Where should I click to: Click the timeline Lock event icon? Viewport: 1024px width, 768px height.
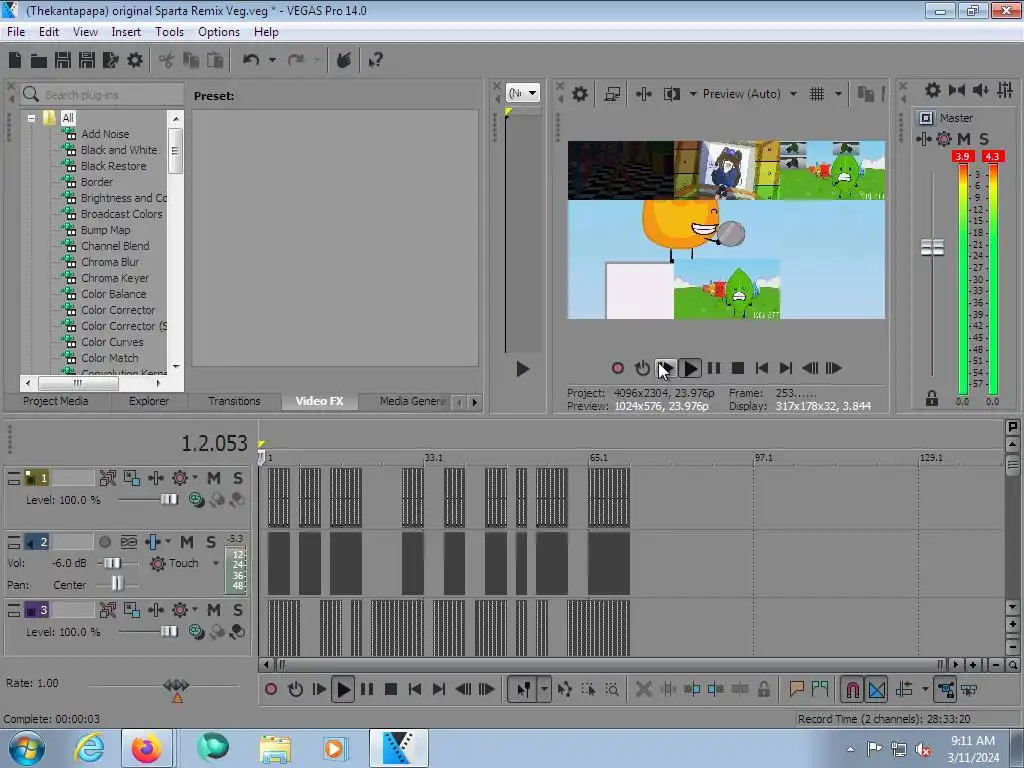point(763,689)
